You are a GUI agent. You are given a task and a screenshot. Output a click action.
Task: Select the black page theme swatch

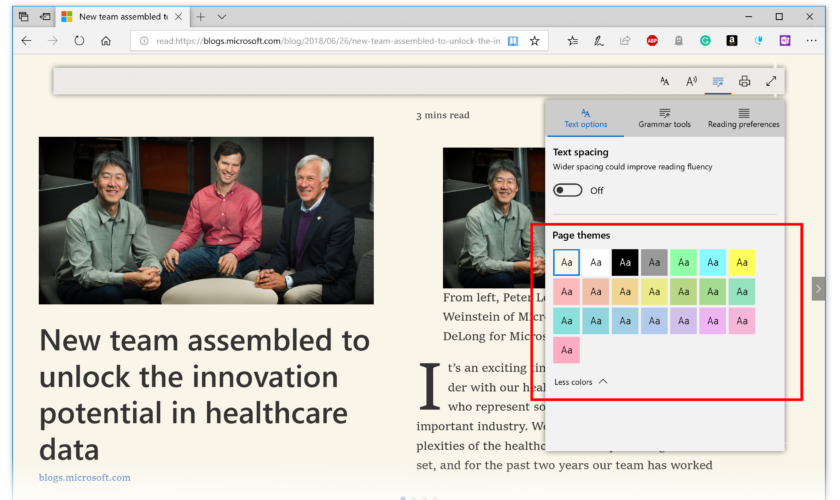pyautogui.click(x=624, y=262)
